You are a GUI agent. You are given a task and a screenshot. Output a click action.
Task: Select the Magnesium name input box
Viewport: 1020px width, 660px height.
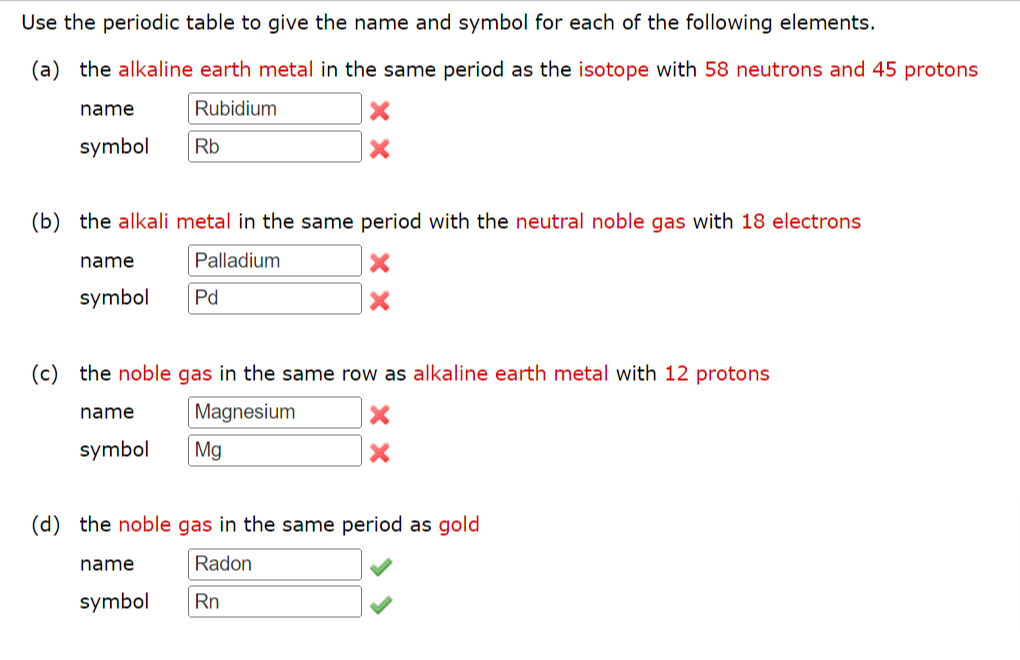click(x=274, y=411)
